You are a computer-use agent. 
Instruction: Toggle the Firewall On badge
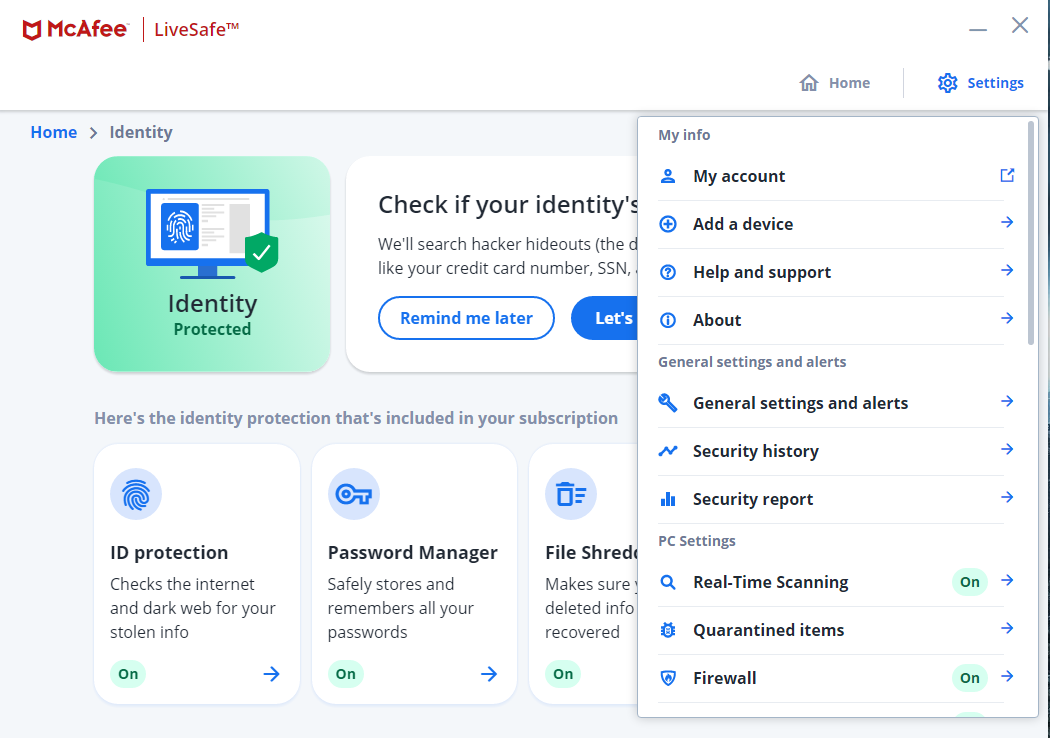coord(969,678)
